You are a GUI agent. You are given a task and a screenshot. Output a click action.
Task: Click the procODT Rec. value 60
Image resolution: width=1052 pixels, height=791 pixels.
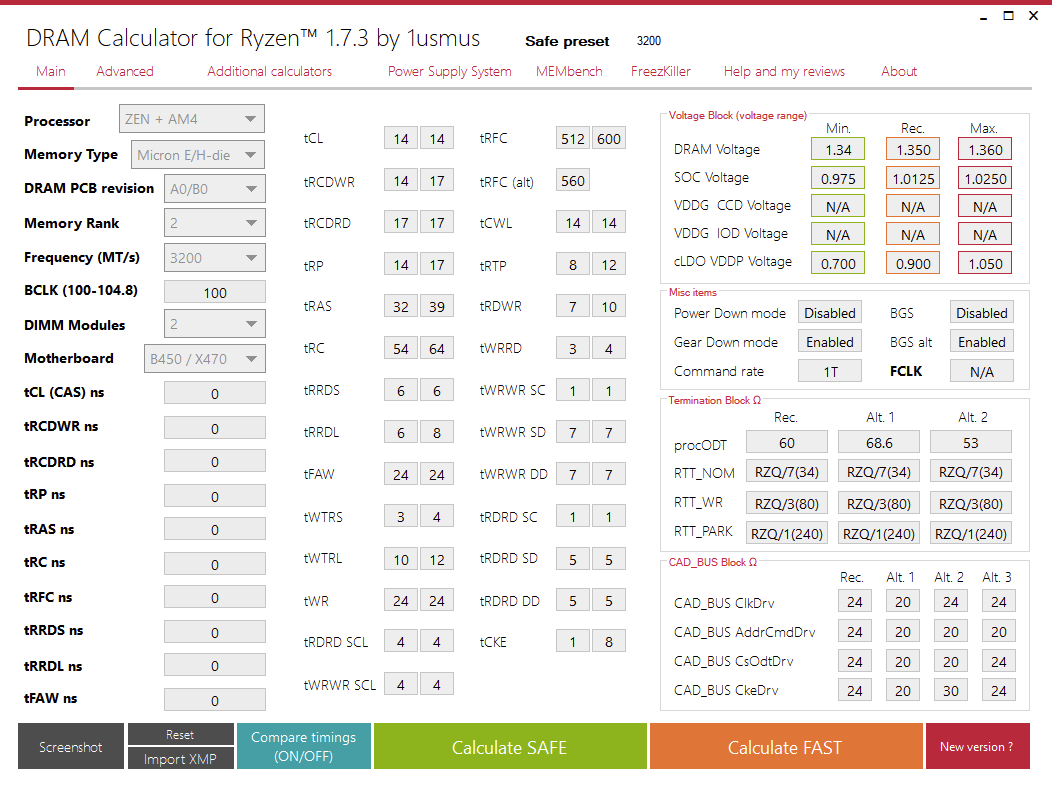click(x=787, y=443)
